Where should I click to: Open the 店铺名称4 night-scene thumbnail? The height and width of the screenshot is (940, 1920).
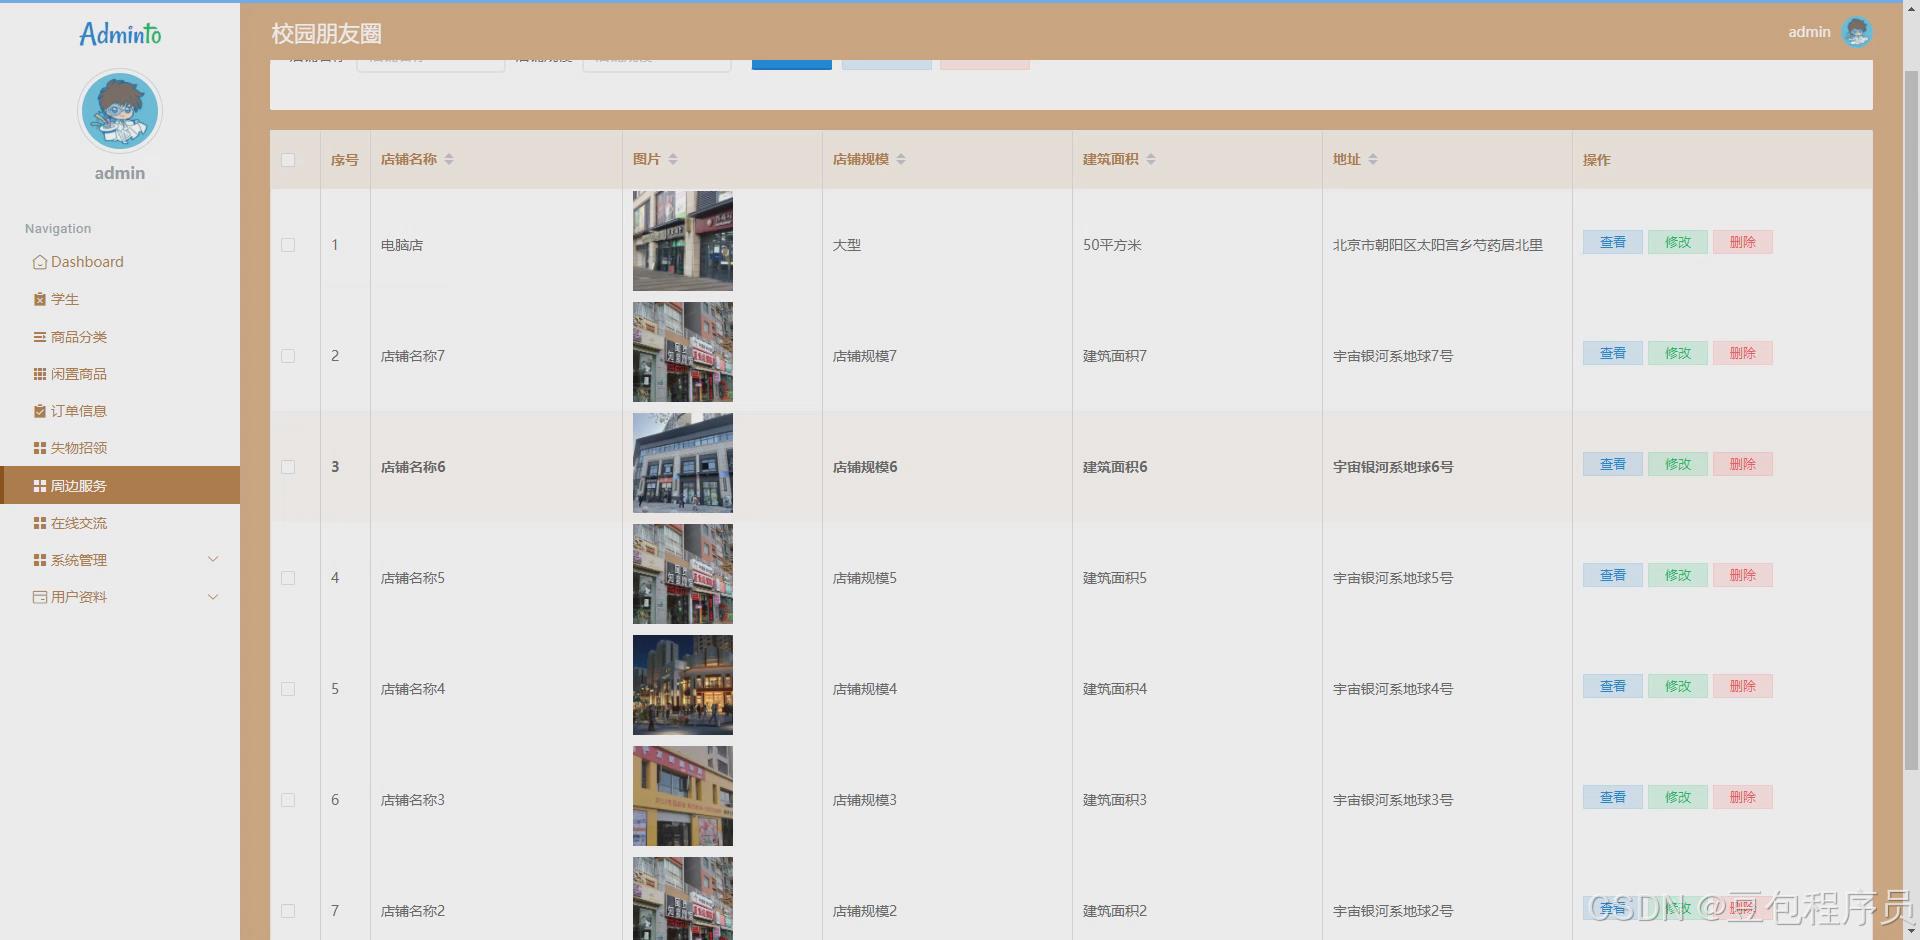click(683, 685)
